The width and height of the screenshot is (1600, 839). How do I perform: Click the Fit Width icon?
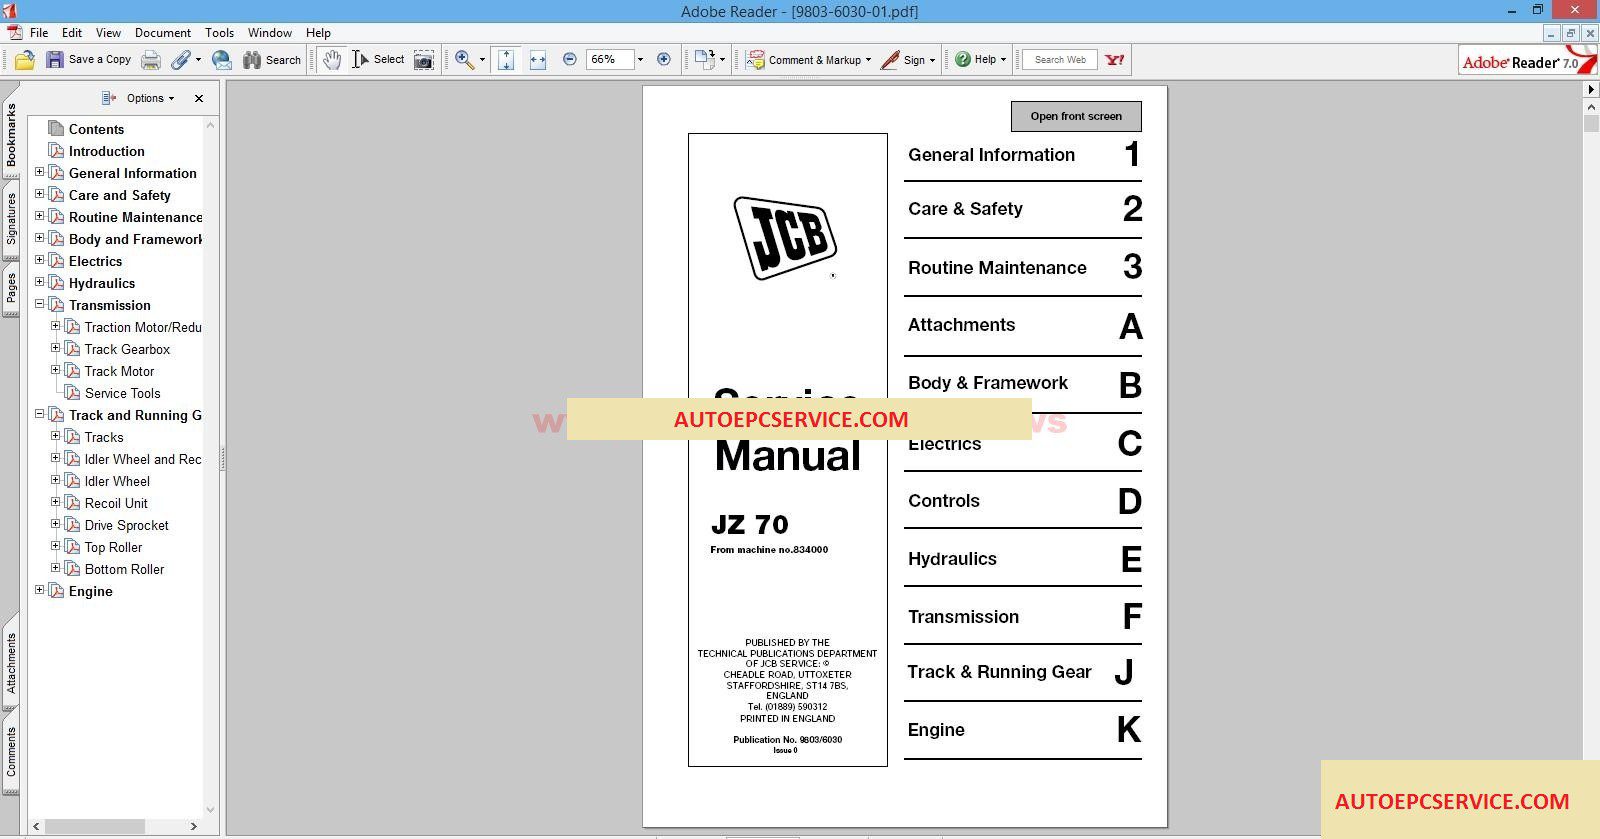pyautogui.click(x=538, y=60)
